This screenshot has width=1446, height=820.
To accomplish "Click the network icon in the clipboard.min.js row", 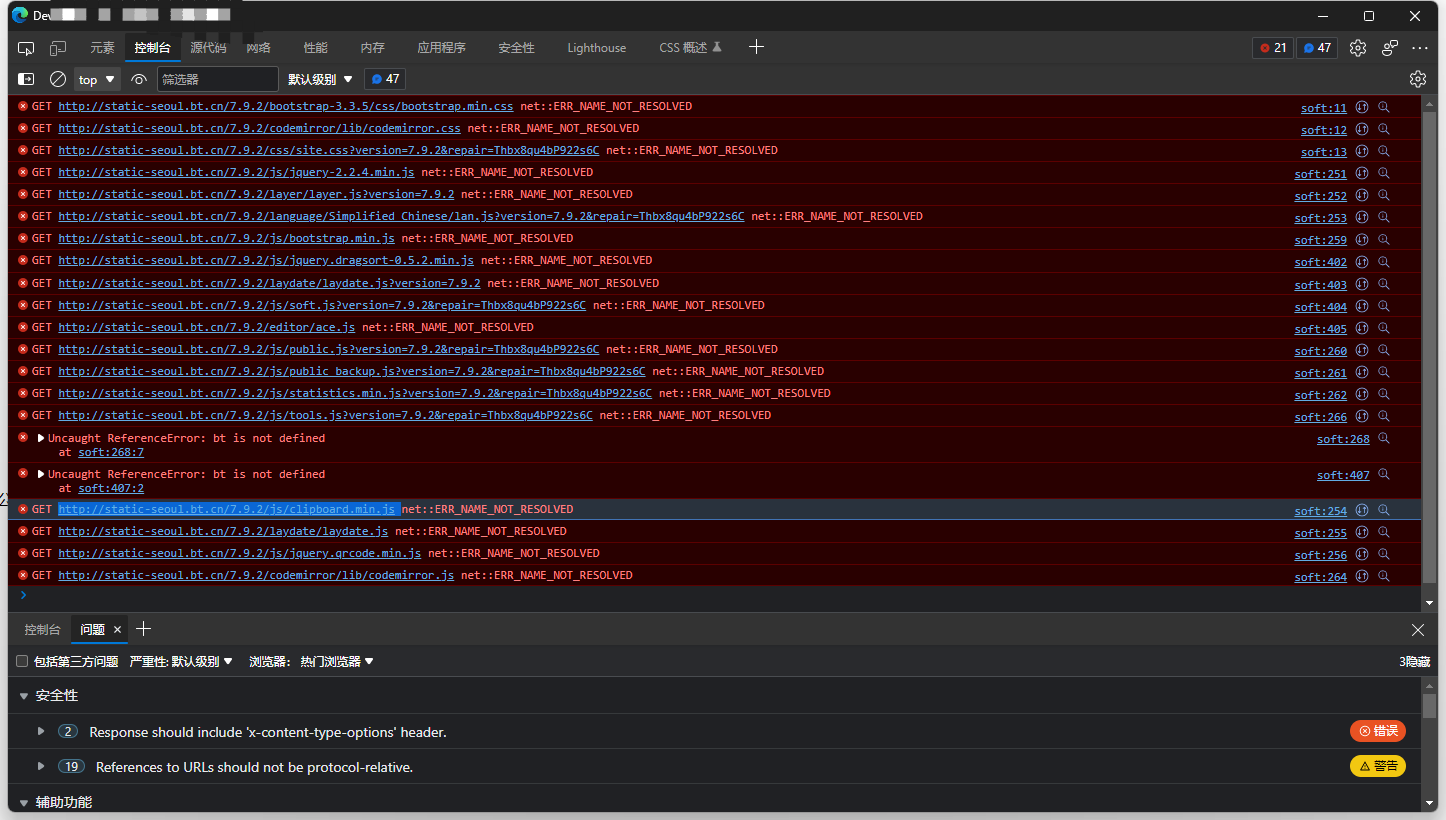I will coord(1362,510).
